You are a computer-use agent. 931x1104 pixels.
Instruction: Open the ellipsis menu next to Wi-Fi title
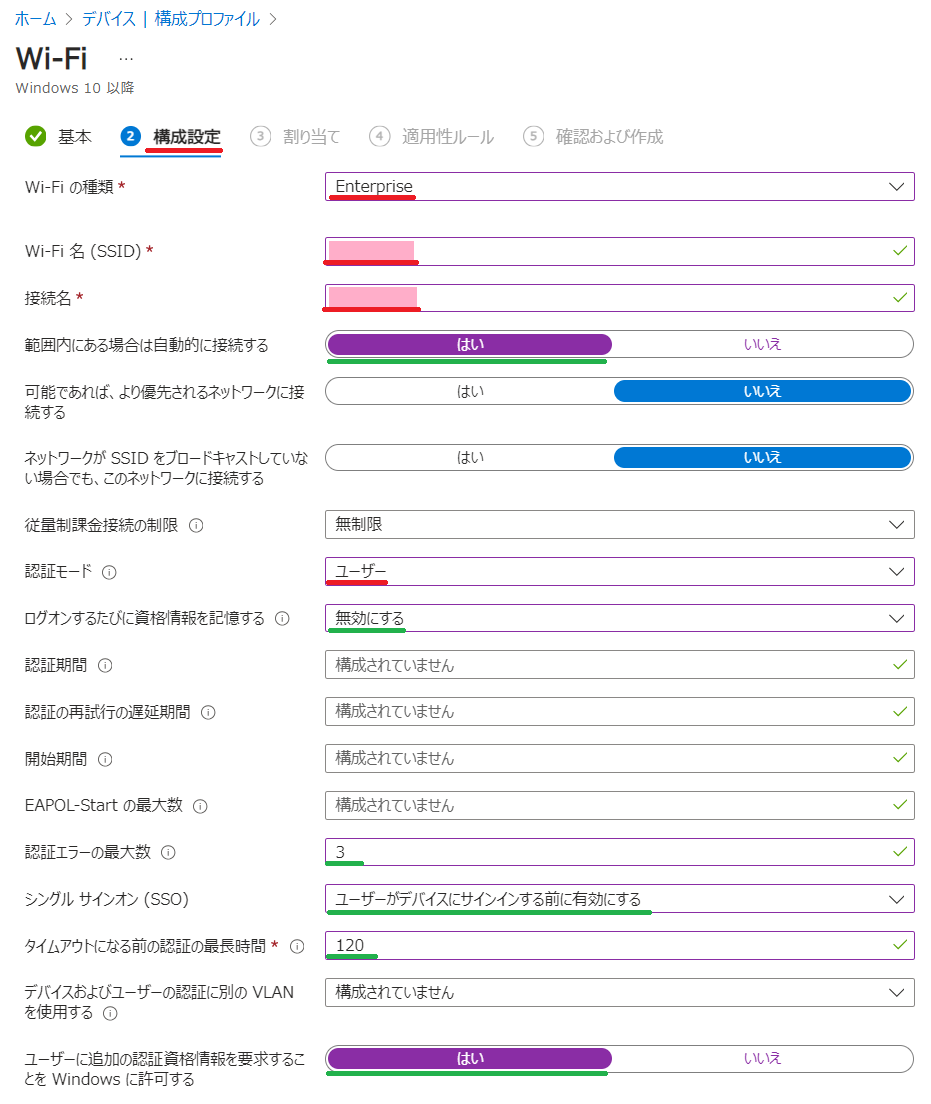126,59
